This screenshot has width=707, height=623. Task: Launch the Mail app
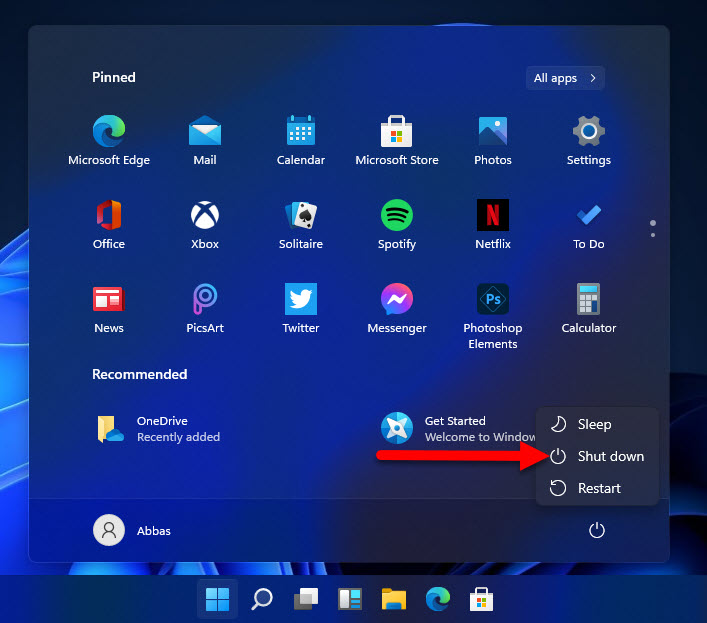tap(205, 140)
